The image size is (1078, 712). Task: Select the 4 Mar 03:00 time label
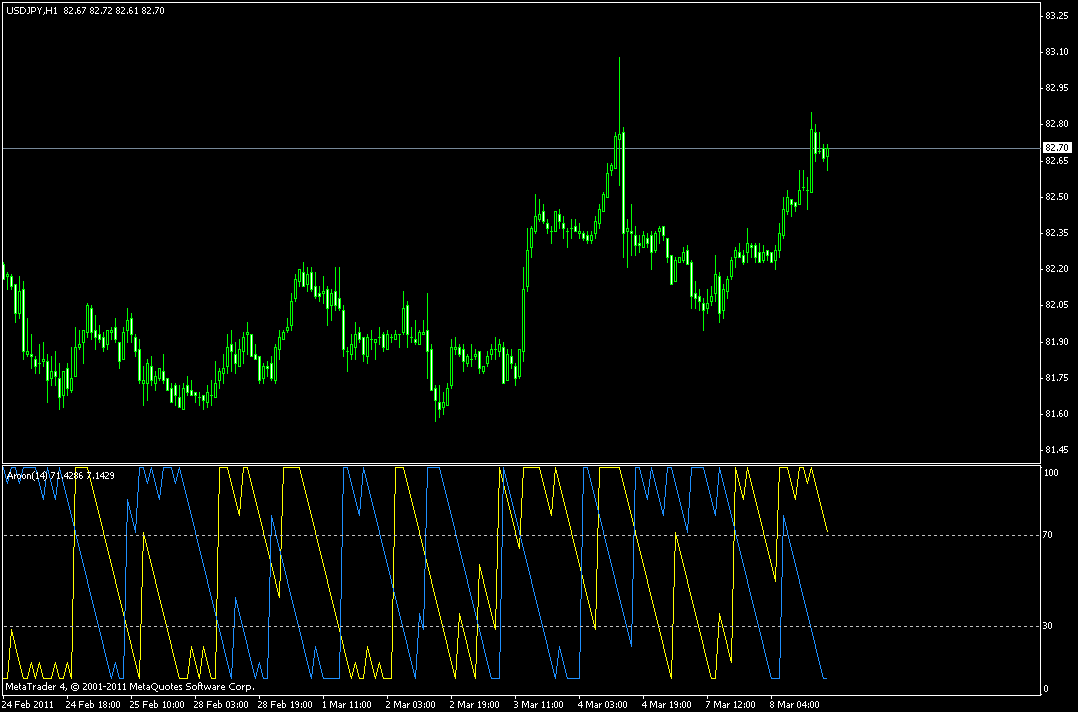[x=603, y=704]
